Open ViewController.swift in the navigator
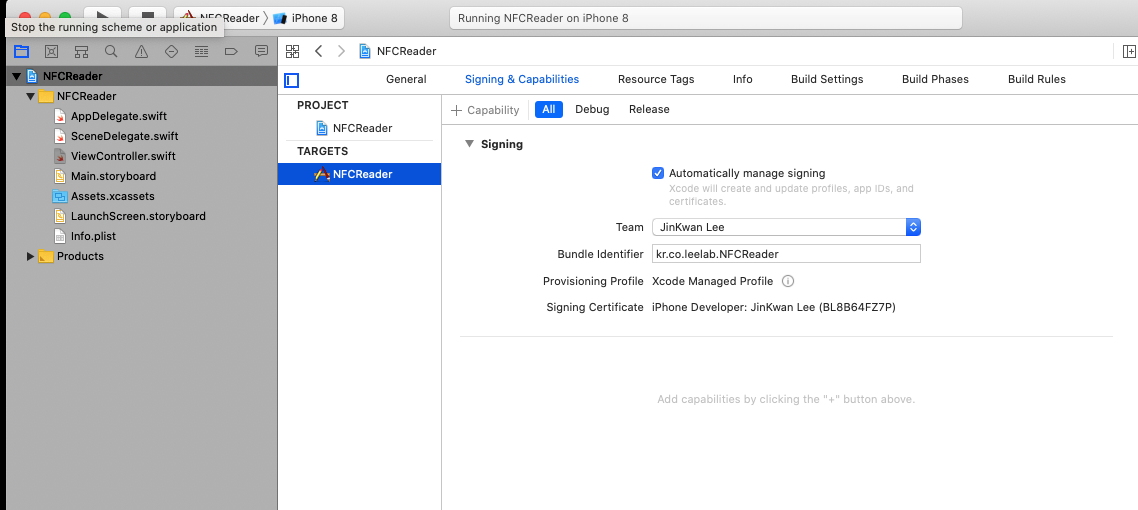Viewport: 1138px width, 510px height. 122,156
